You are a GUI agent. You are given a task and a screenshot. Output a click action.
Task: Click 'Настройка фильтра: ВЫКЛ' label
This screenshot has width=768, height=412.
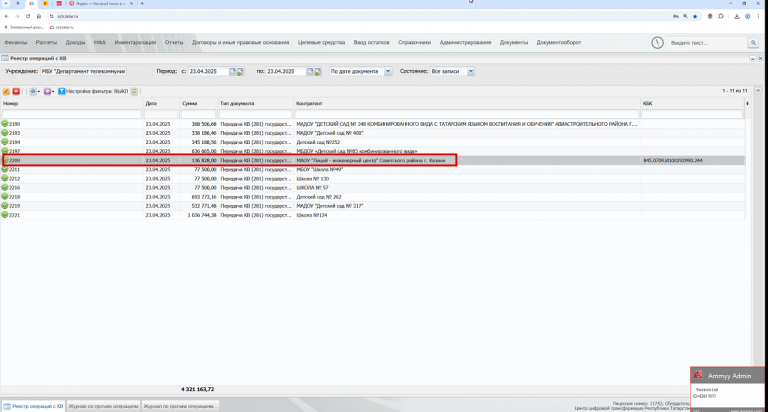click(x=97, y=92)
